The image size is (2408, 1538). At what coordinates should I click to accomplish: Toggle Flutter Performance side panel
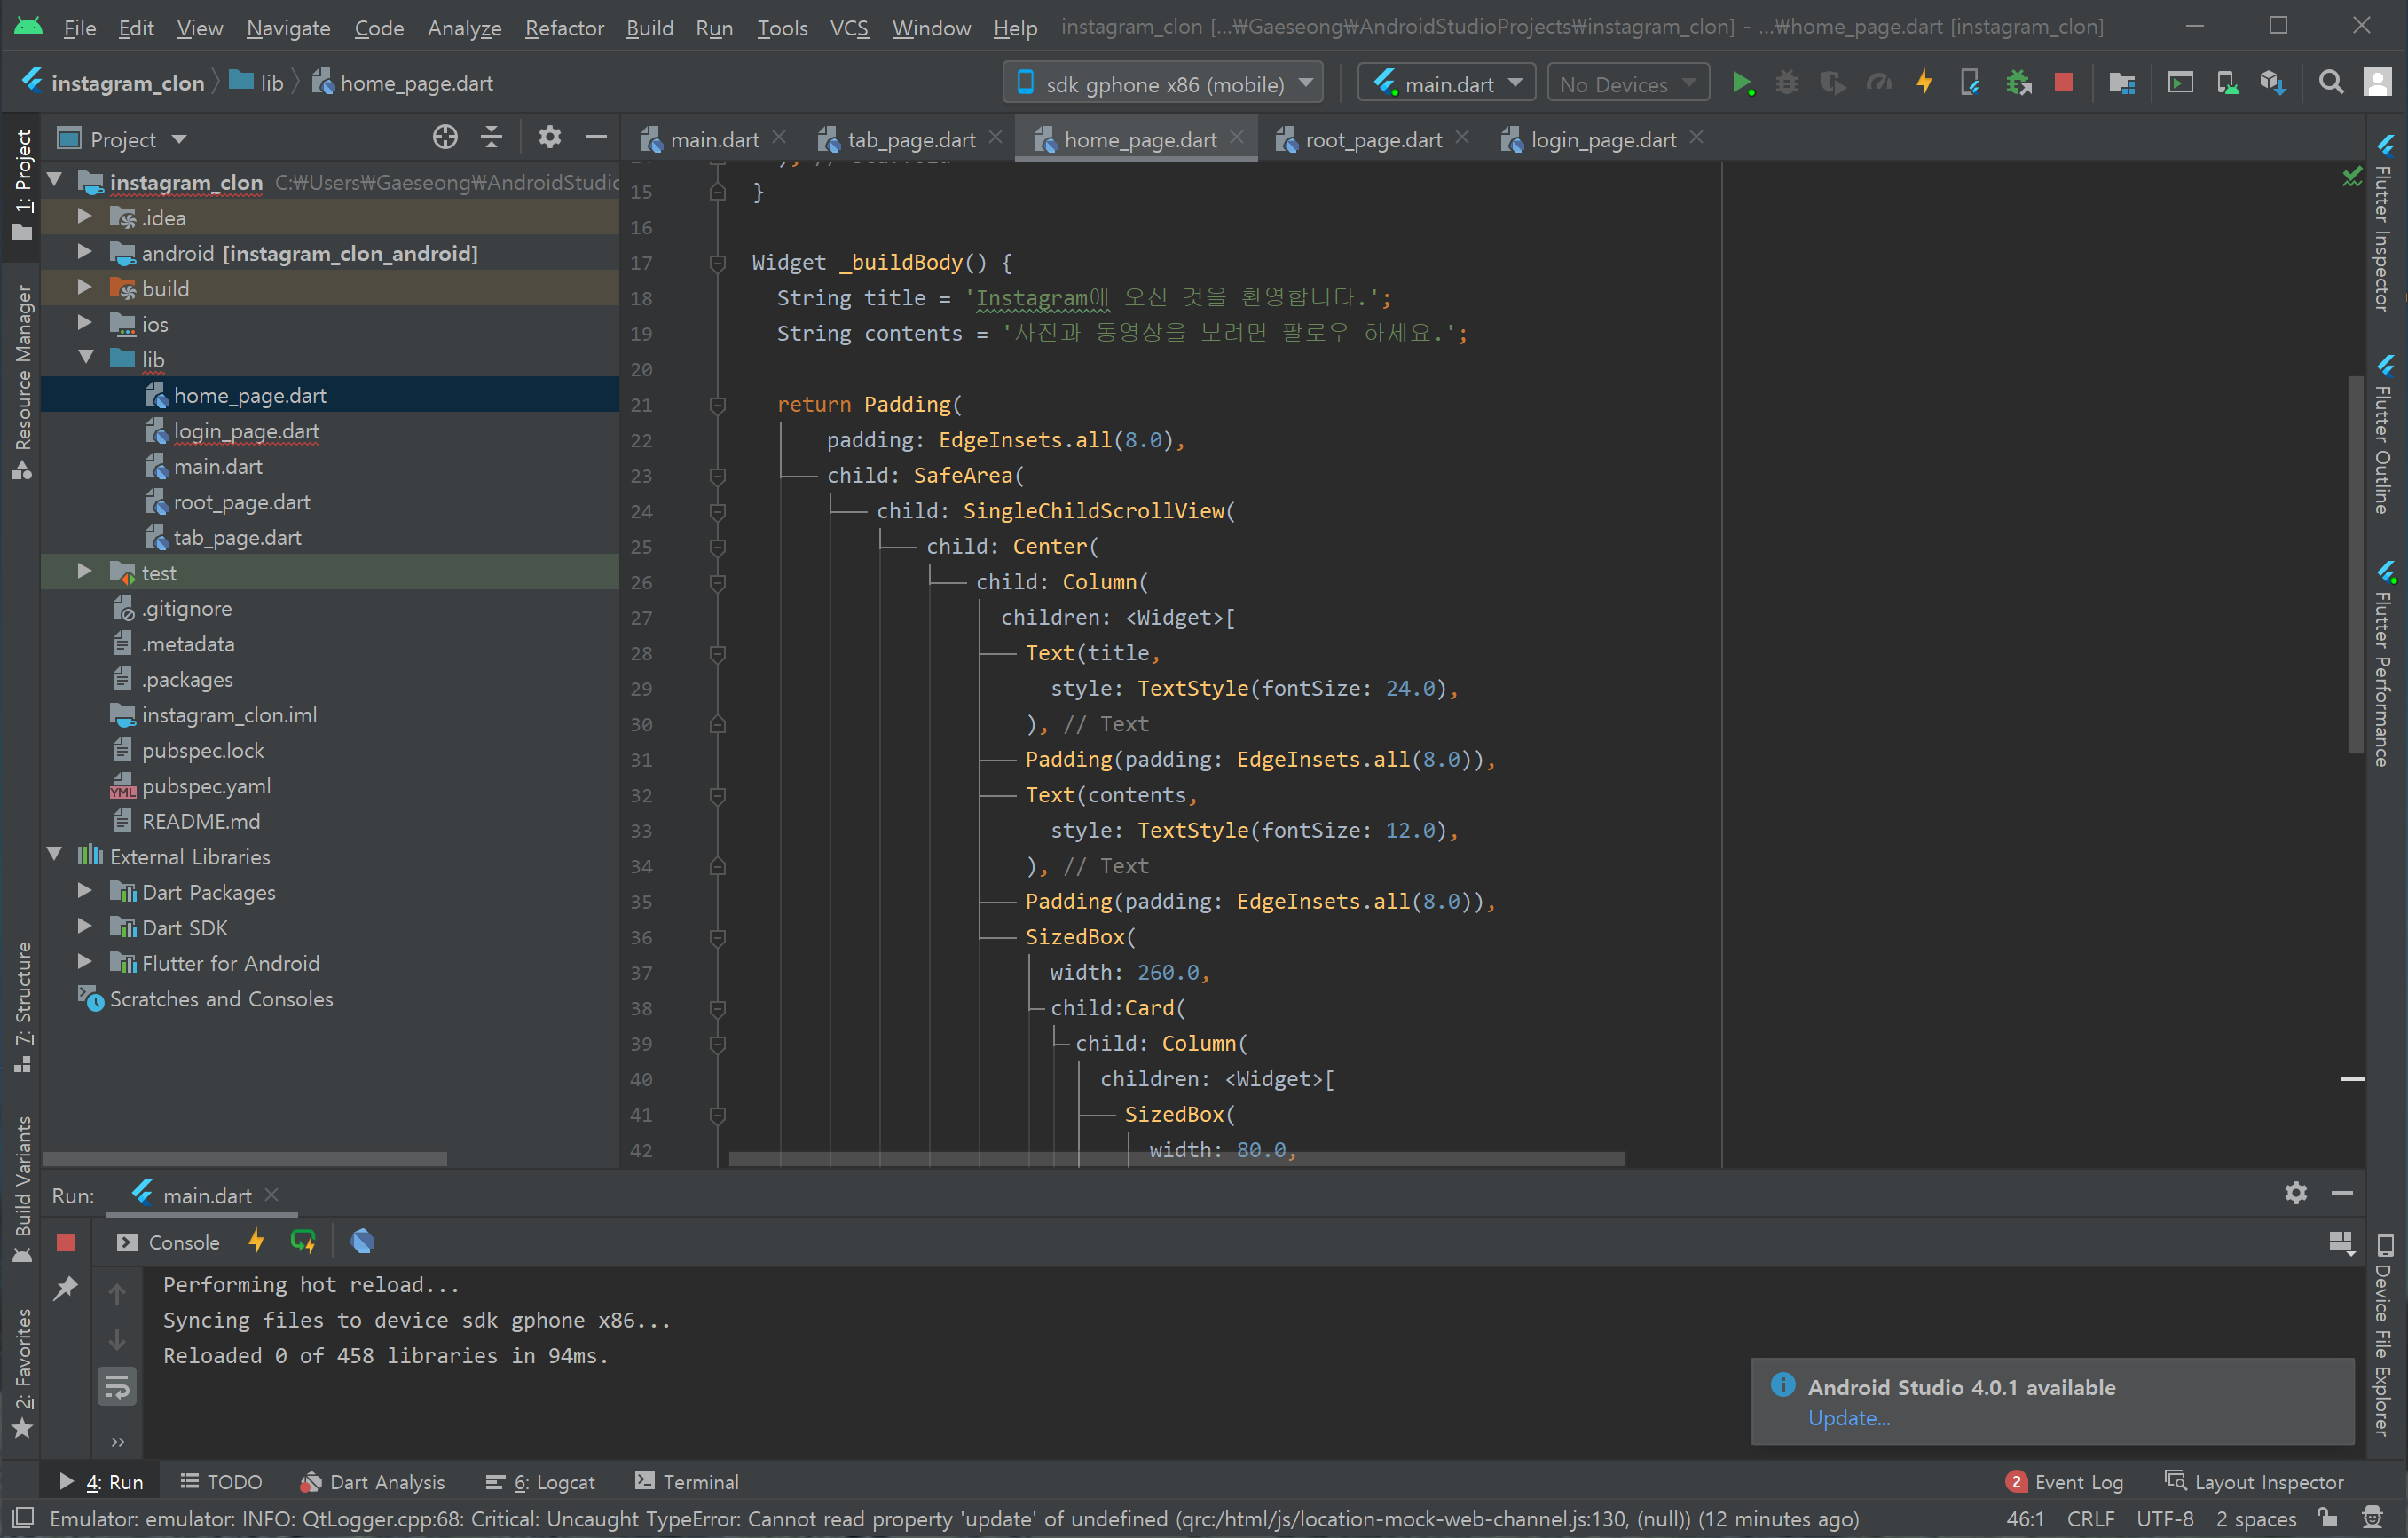pyautogui.click(x=2385, y=665)
